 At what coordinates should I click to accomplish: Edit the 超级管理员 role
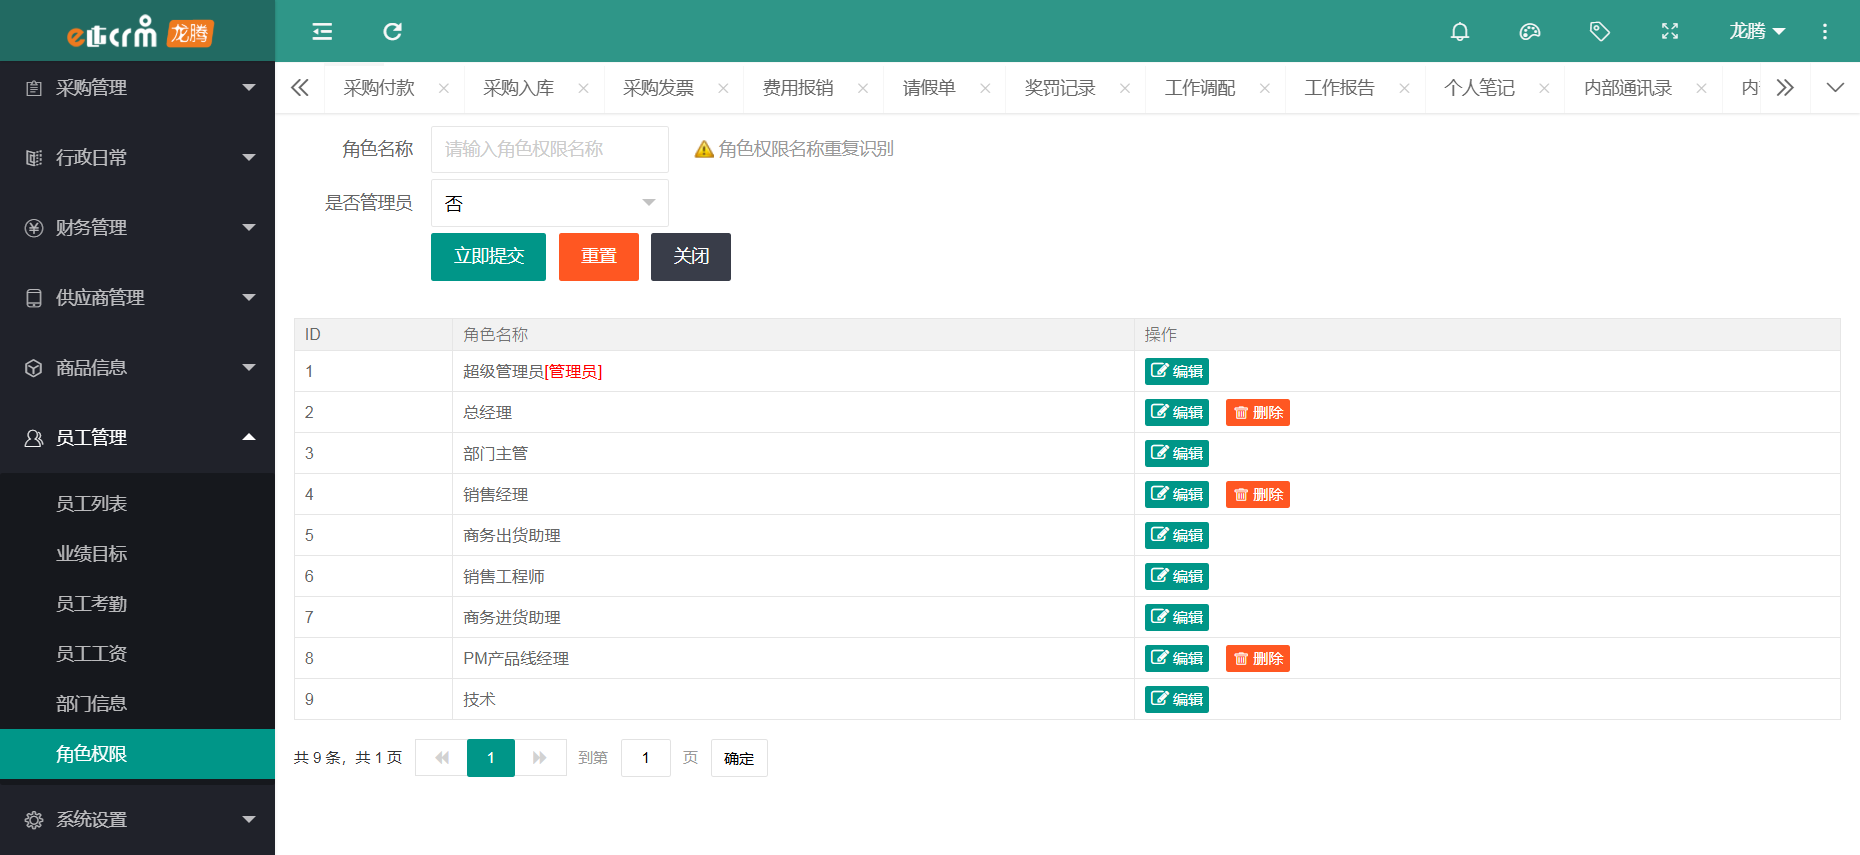[x=1176, y=372]
